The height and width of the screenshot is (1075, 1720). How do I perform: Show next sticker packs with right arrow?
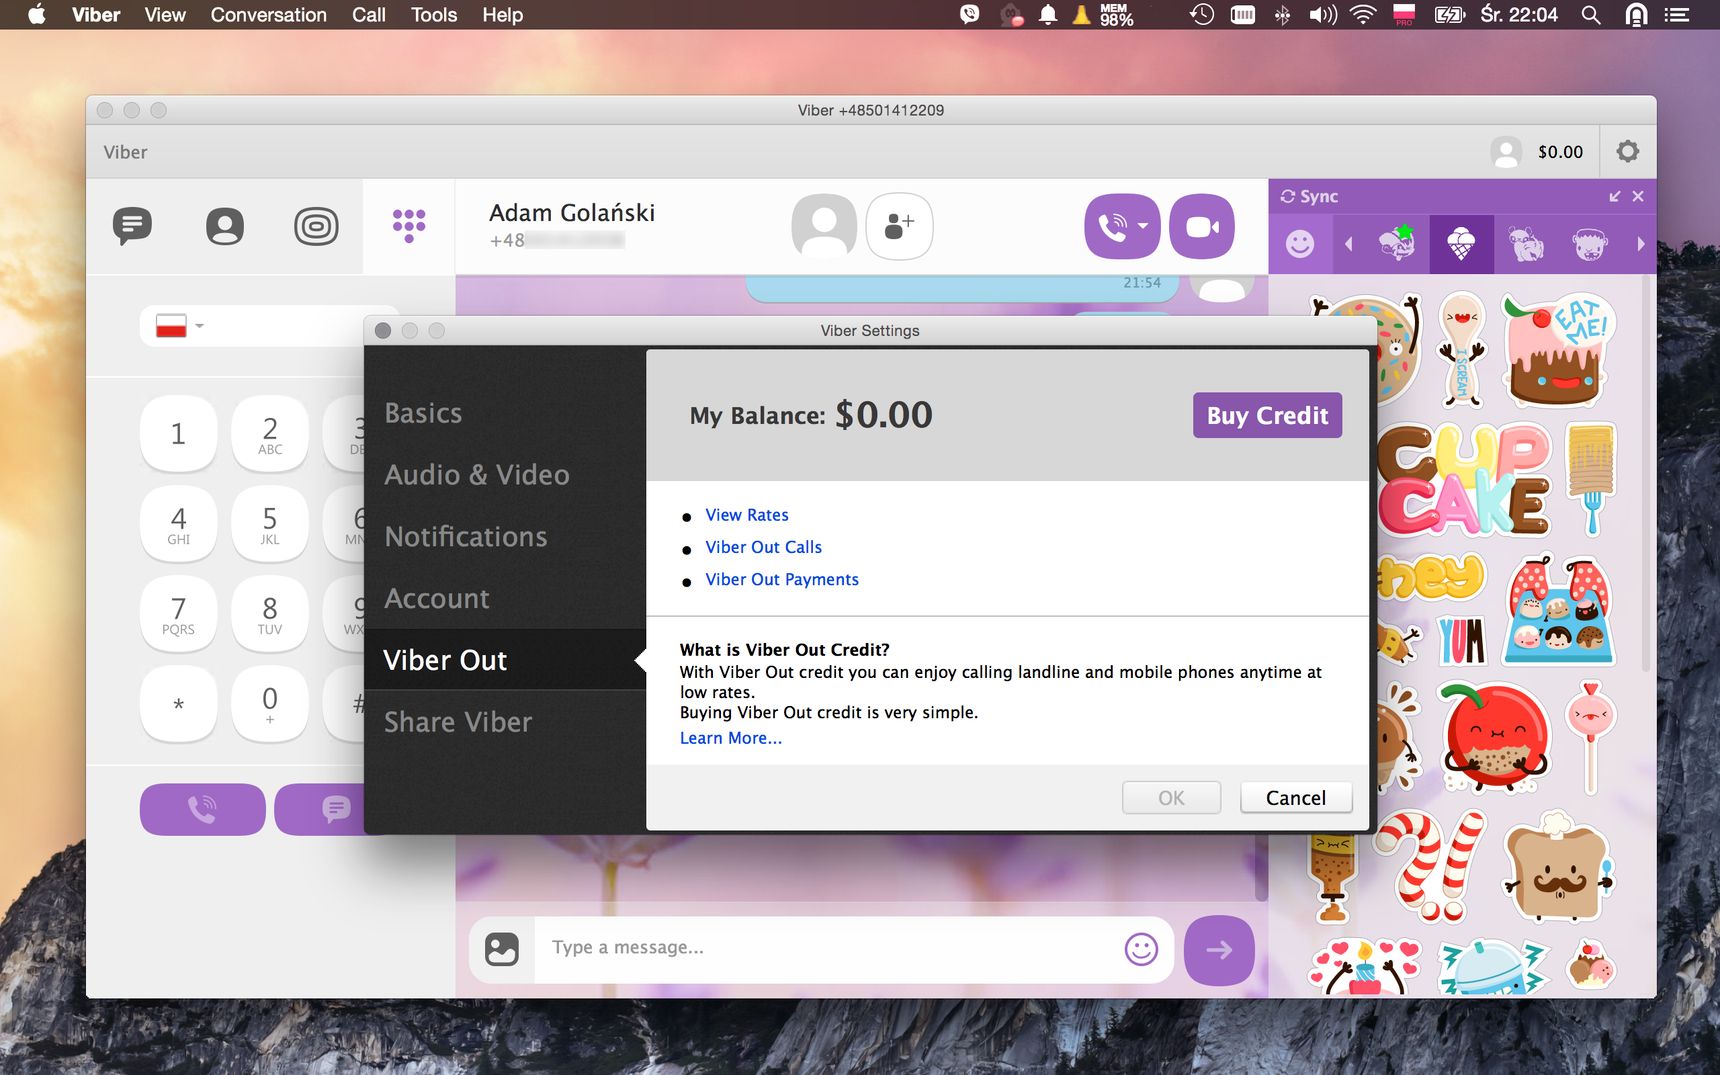click(1640, 244)
